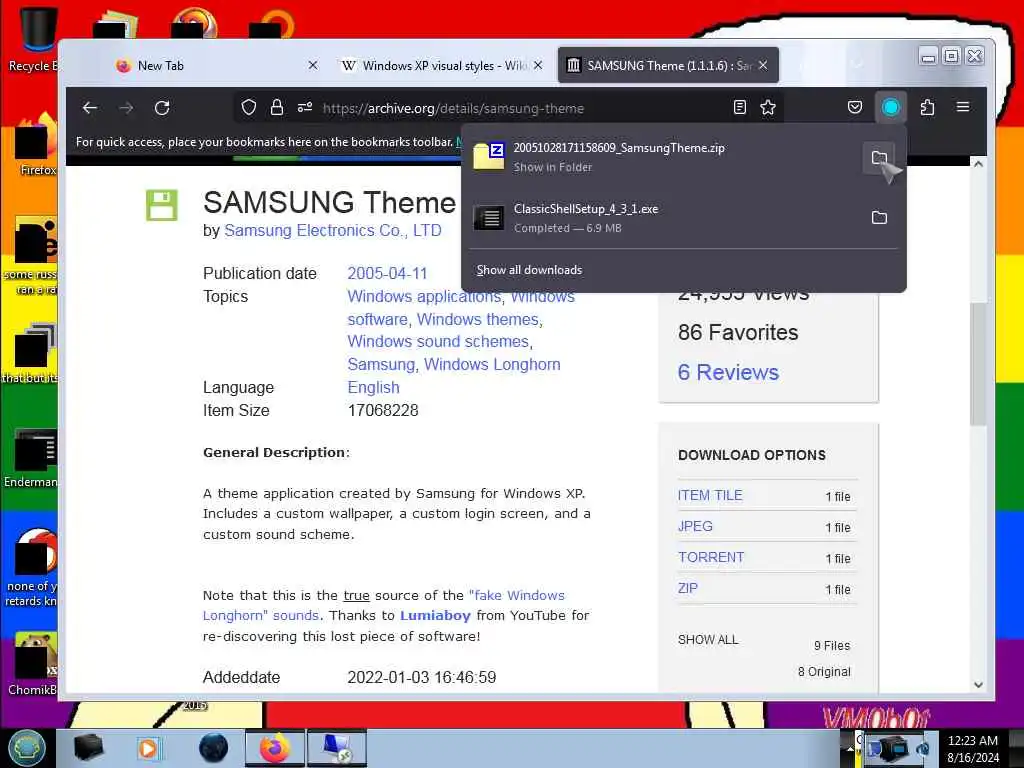
Task: Reload the archive.org page
Action: coord(162,108)
